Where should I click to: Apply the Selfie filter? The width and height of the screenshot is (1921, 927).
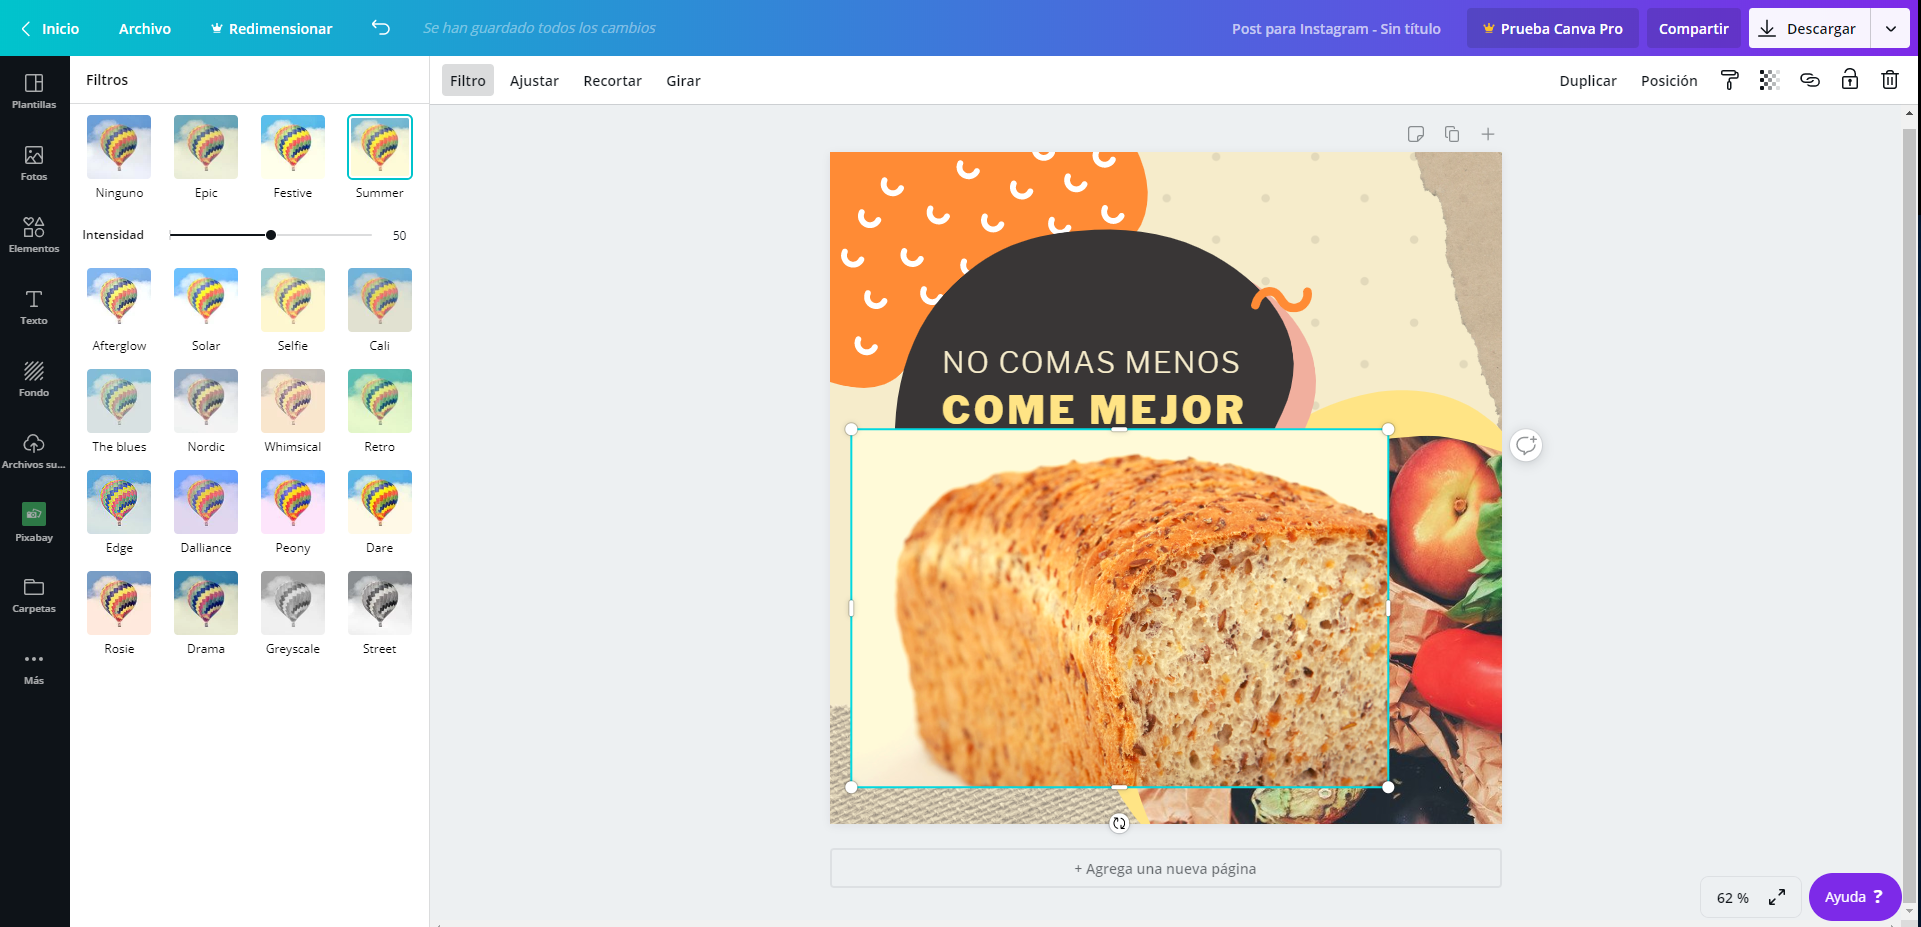pyautogui.click(x=293, y=300)
